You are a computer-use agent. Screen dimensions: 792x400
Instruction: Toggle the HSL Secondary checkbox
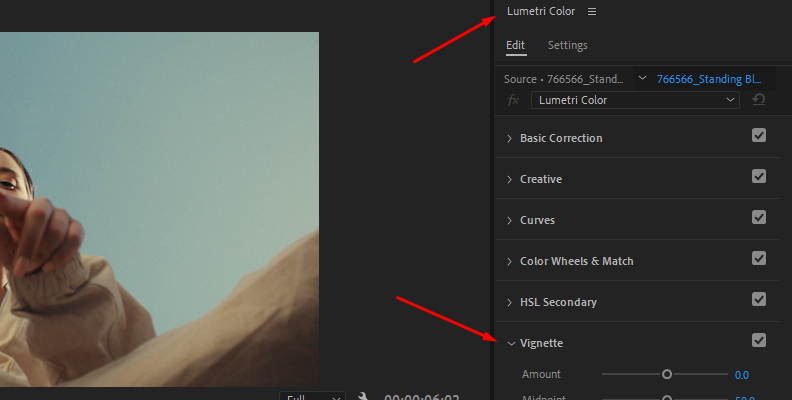click(759, 299)
